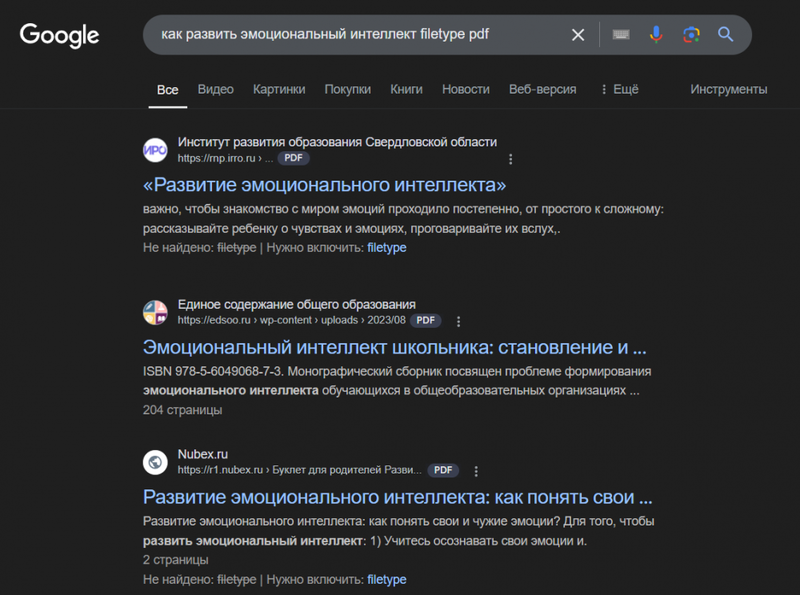The height and width of the screenshot is (595, 800).
Task: Click Институт развития образования Свердловской области
Action: [x=337, y=142]
